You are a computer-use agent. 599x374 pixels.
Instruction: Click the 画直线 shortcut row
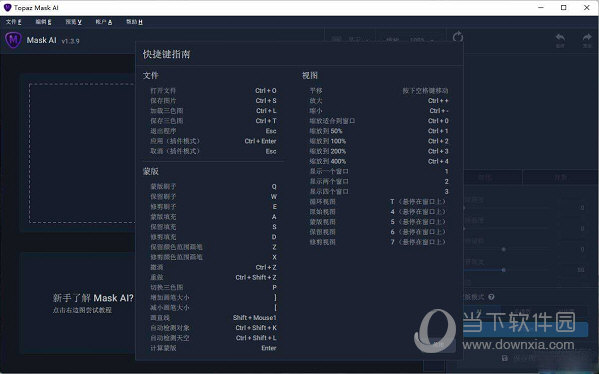point(213,318)
